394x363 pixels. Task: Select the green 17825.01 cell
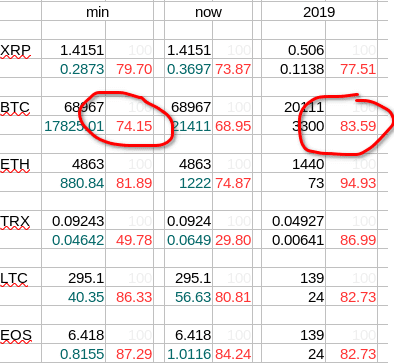[74, 126]
